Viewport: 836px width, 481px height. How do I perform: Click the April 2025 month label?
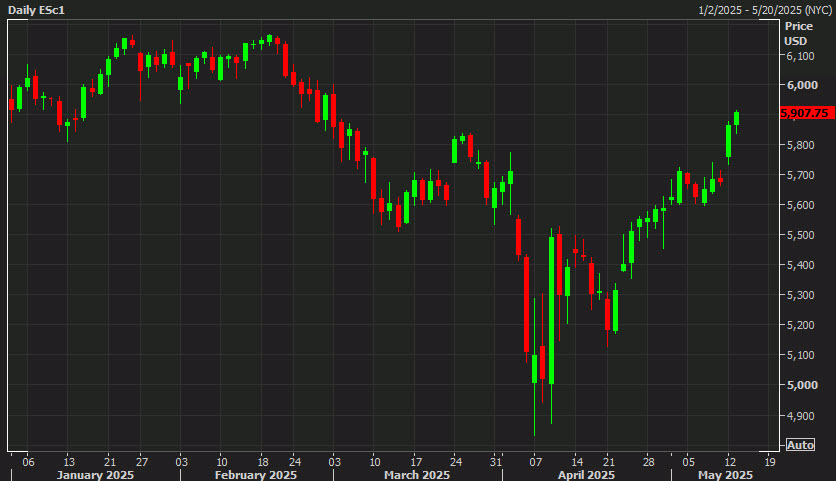click(x=586, y=475)
